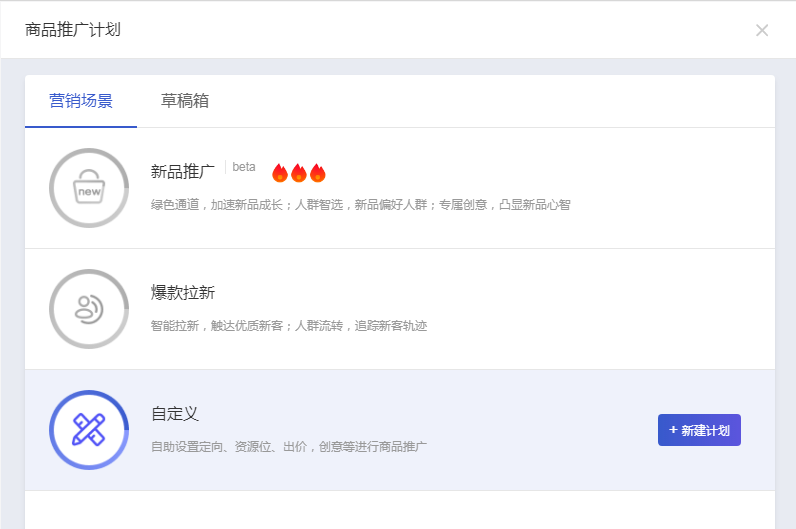The image size is (796, 529).
Task: Click the blue underline beneath 营销场景 tab
Action: [x=81, y=127]
